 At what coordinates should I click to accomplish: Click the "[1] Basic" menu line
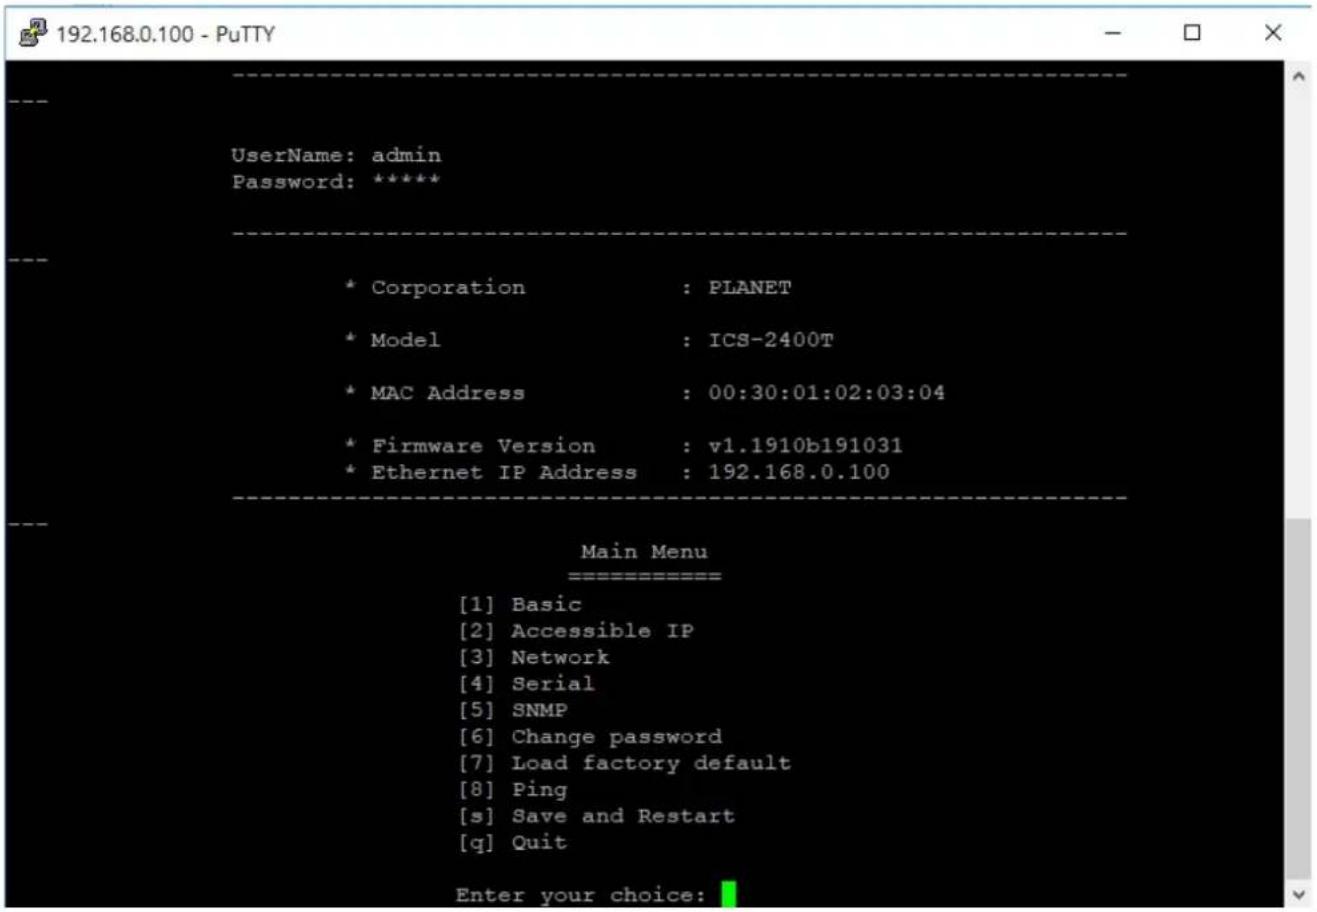coord(520,604)
